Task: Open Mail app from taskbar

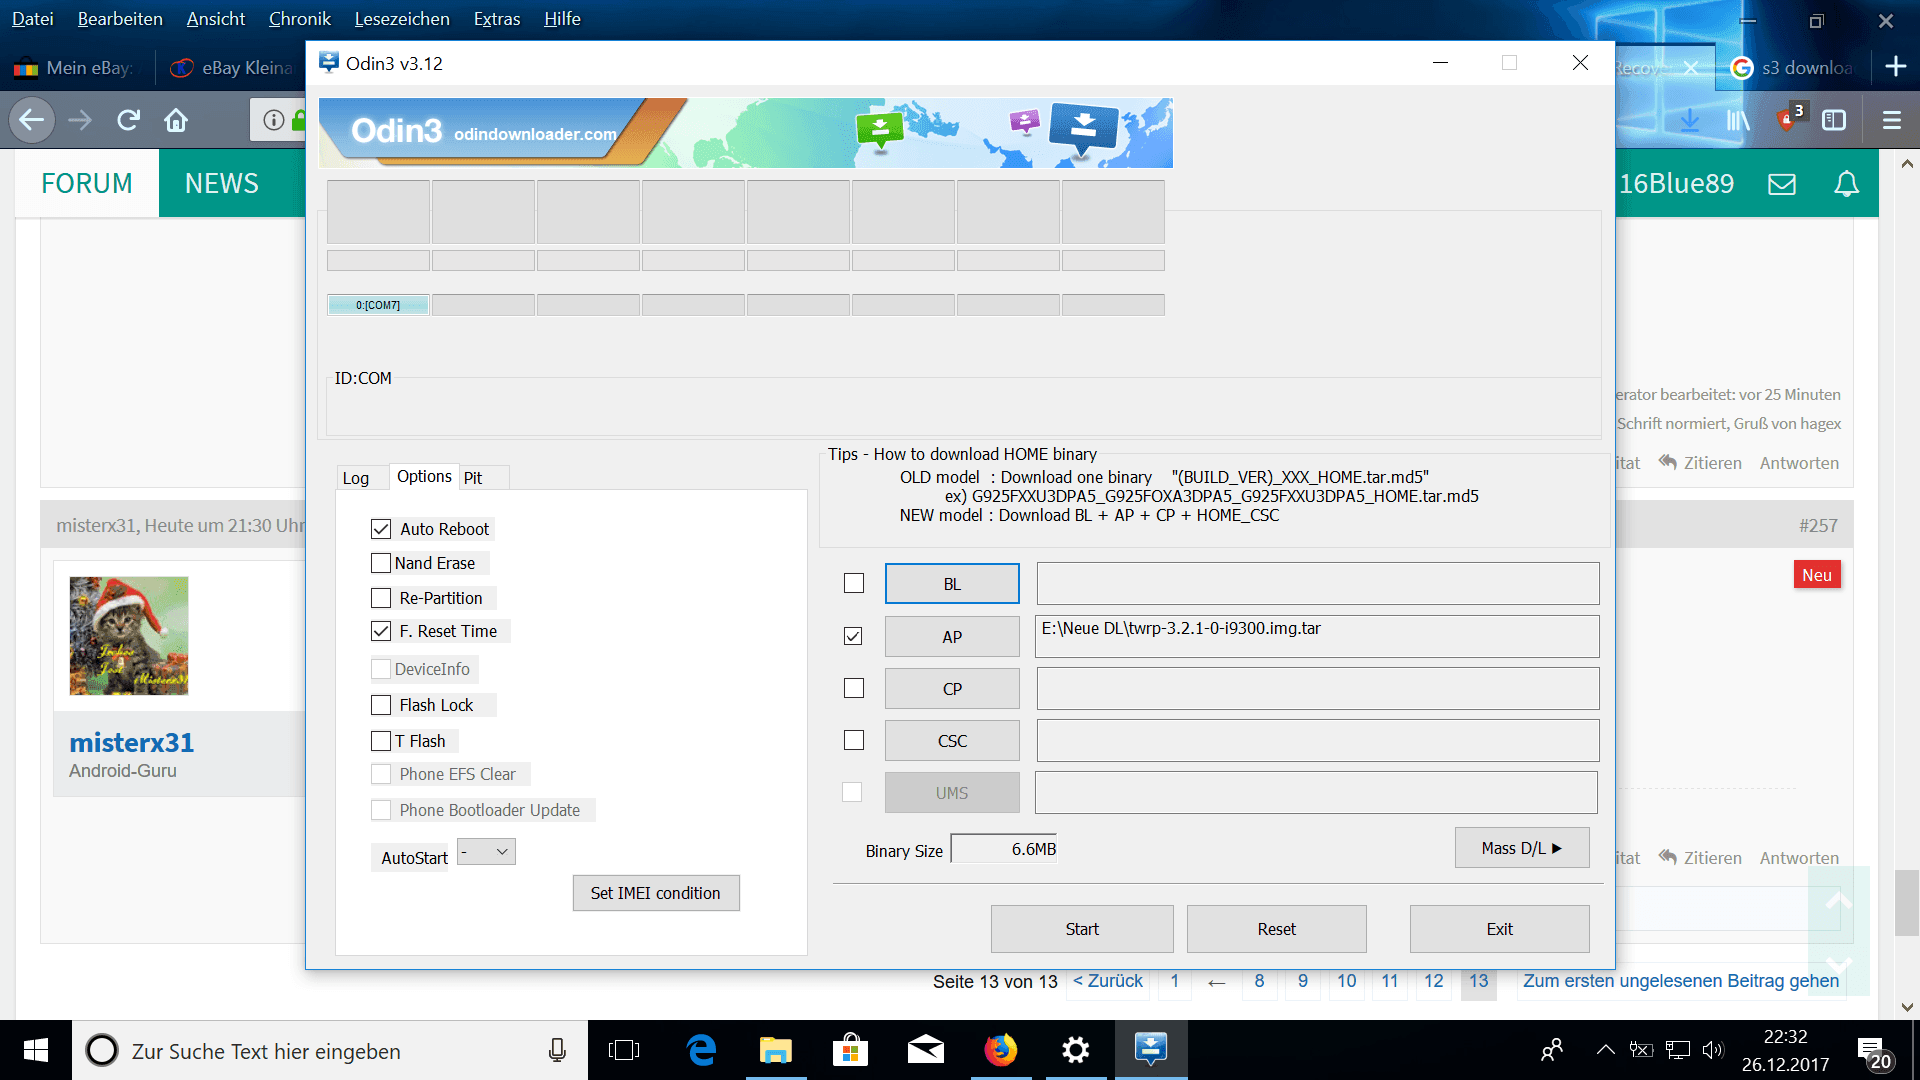Action: click(925, 1050)
